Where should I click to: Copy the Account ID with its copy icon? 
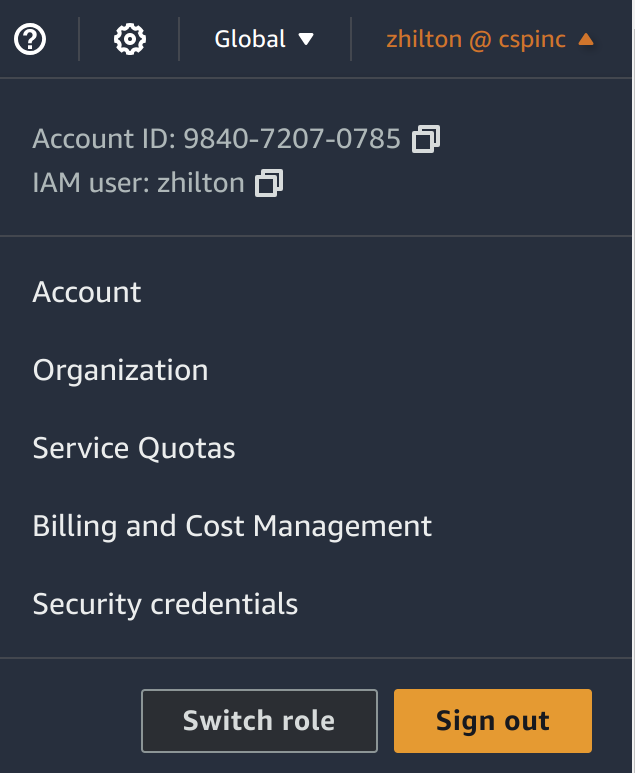click(x=426, y=139)
